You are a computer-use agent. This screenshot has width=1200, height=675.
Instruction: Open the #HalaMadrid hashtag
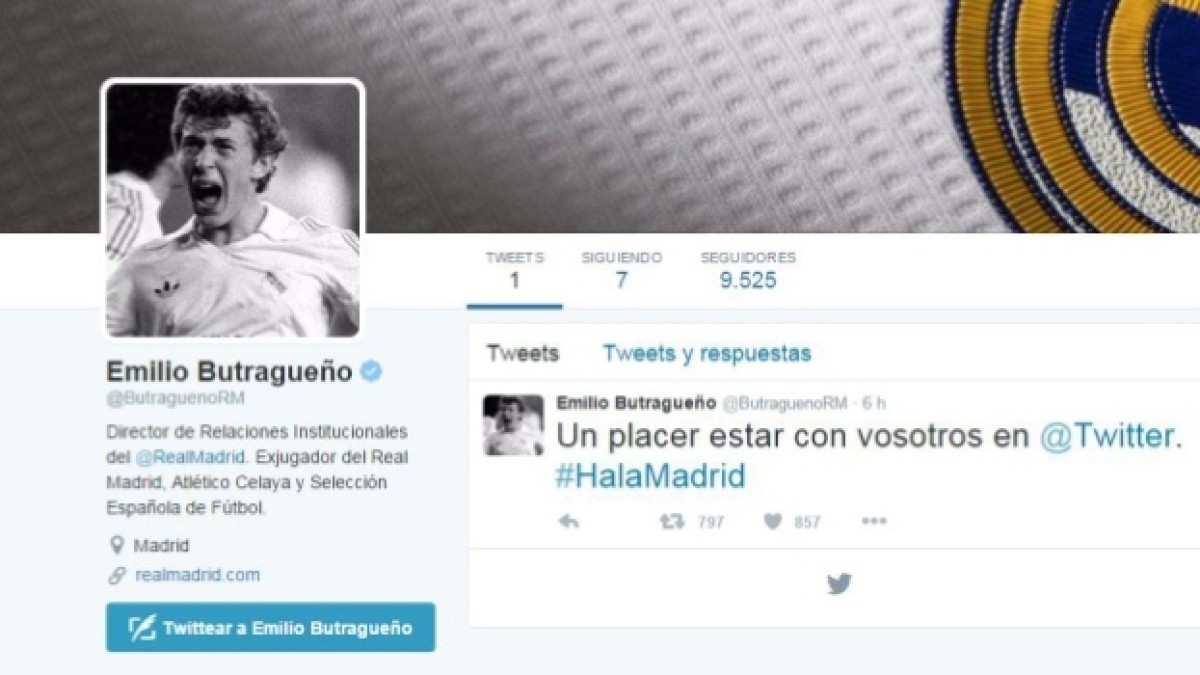(651, 475)
